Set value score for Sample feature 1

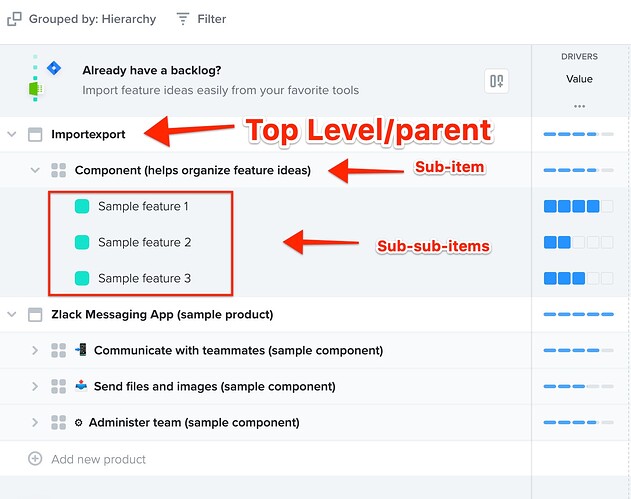click(579, 206)
